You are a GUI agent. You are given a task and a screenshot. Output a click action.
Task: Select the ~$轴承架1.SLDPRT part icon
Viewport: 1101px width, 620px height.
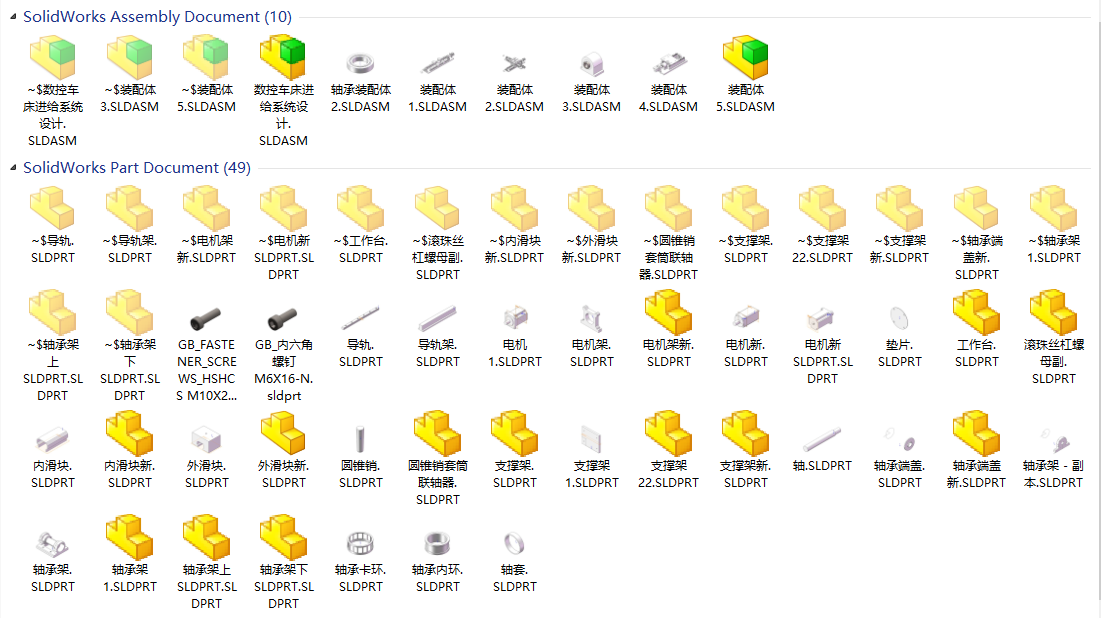[x=1053, y=208]
